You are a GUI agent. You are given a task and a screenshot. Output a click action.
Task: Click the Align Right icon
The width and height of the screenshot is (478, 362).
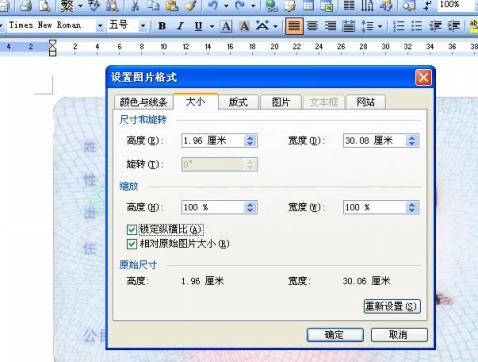[330, 26]
